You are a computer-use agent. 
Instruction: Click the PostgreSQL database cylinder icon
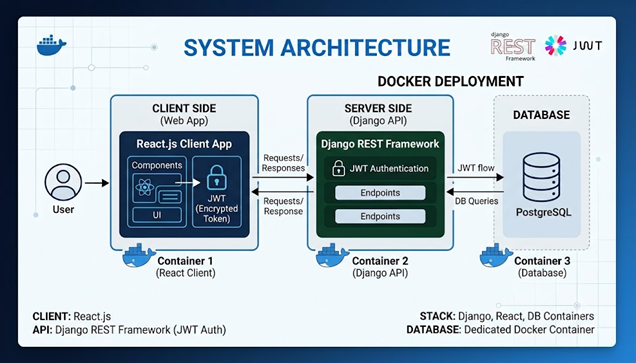point(541,177)
